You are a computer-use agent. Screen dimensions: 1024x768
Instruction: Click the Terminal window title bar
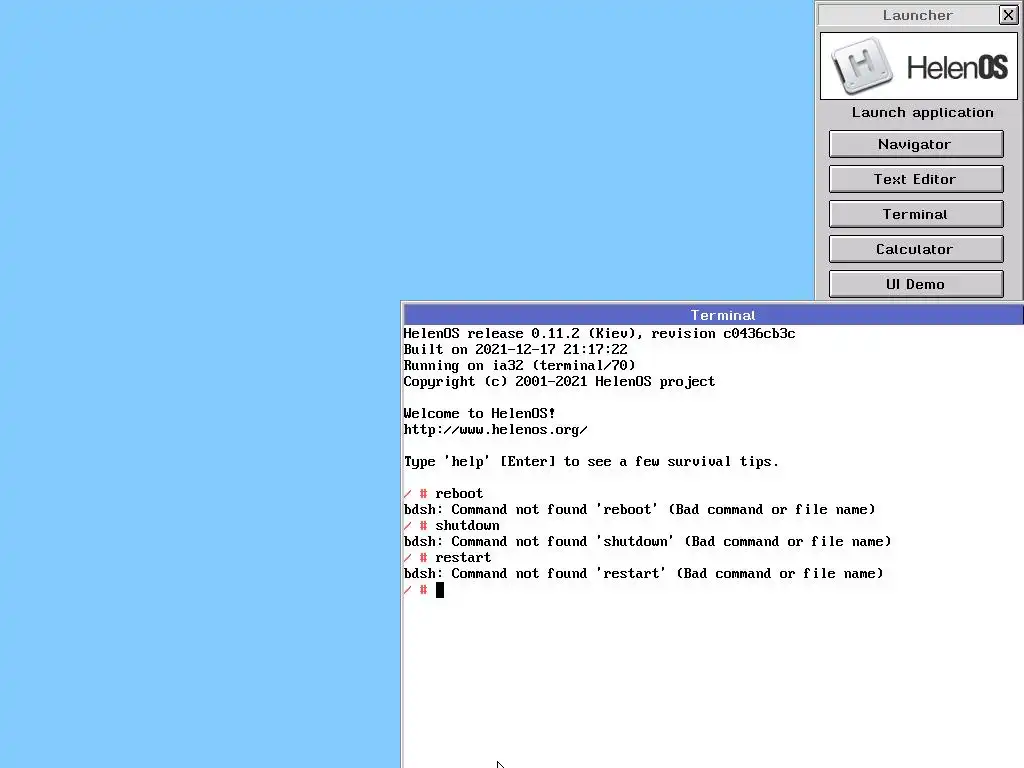(713, 315)
